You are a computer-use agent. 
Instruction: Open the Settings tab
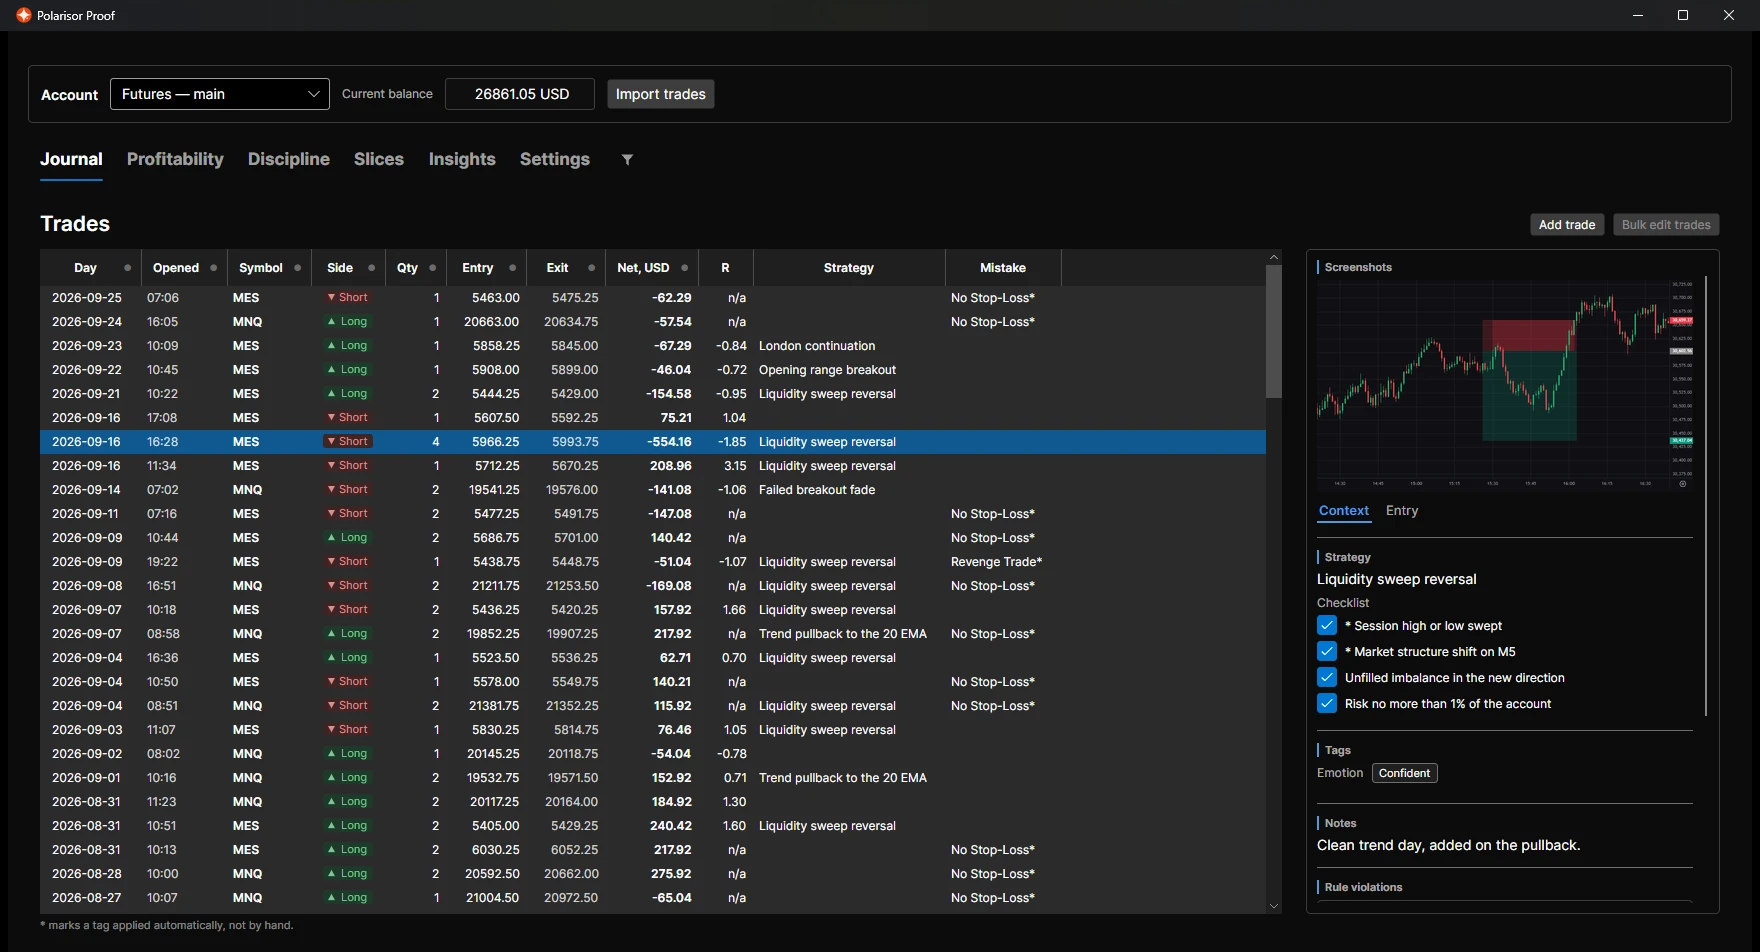tap(555, 159)
